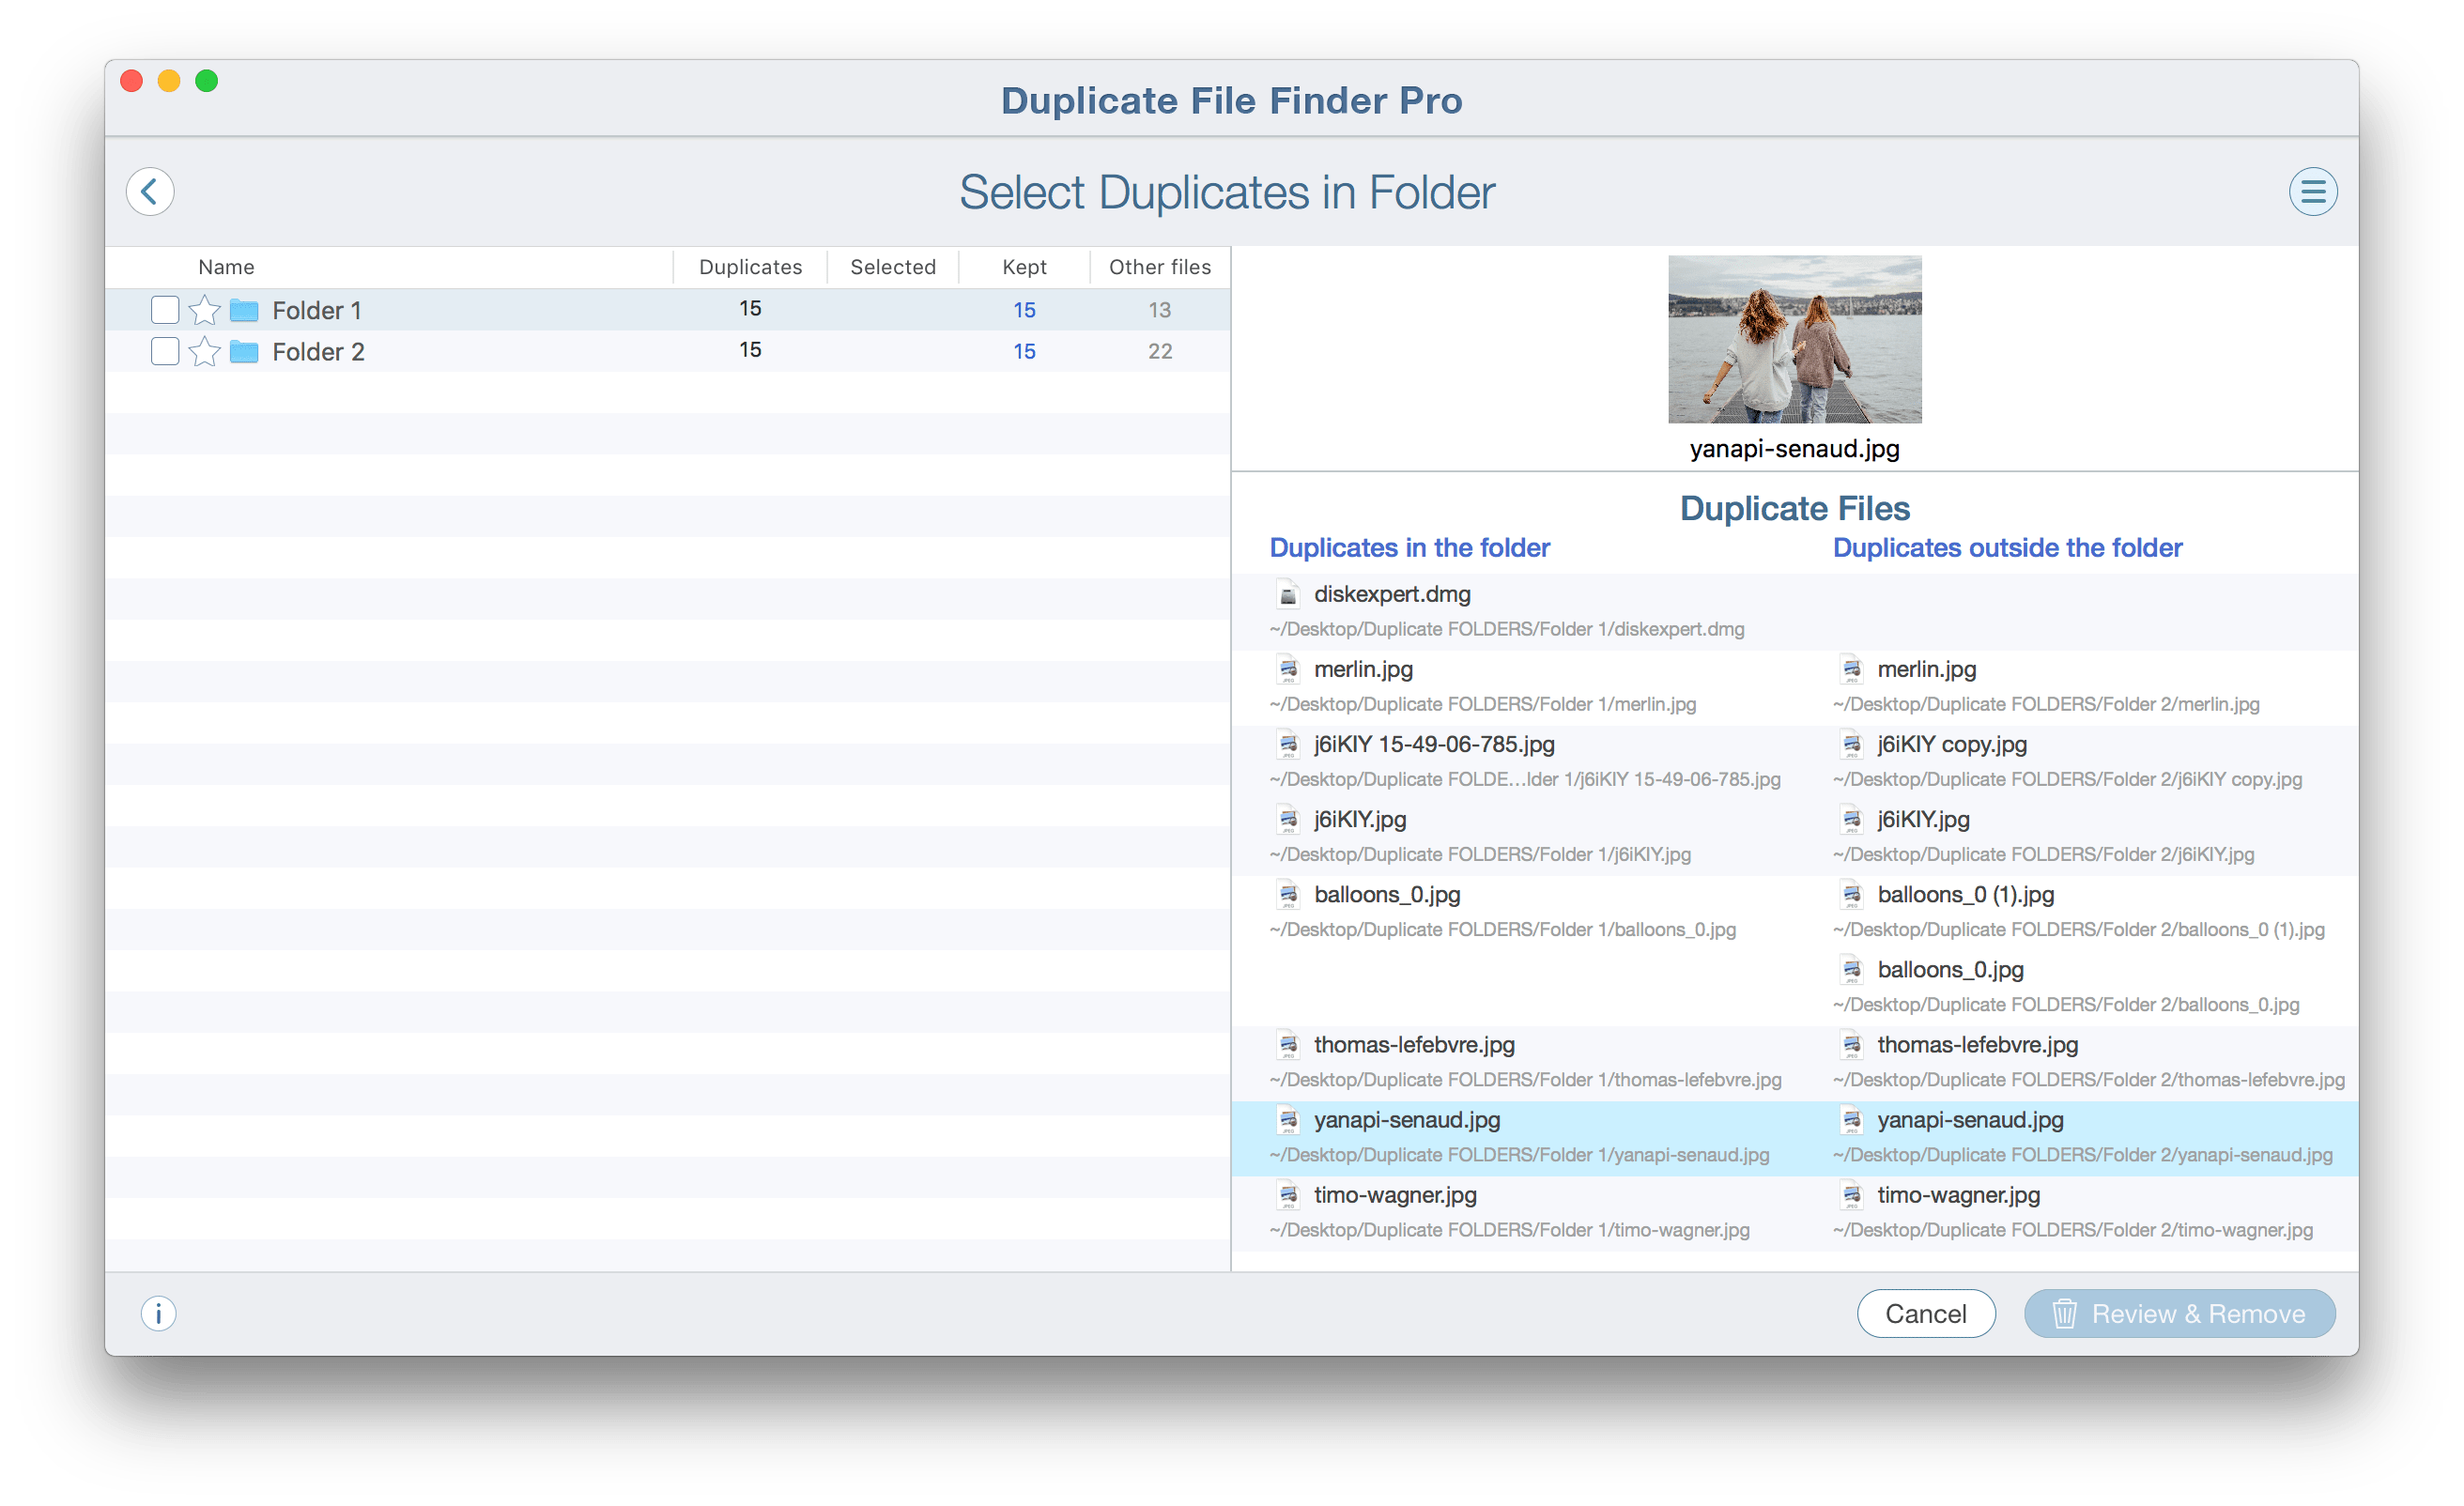This screenshot has height=1506, width=2464.
Task: Click the back navigation arrow icon
Action: [153, 190]
